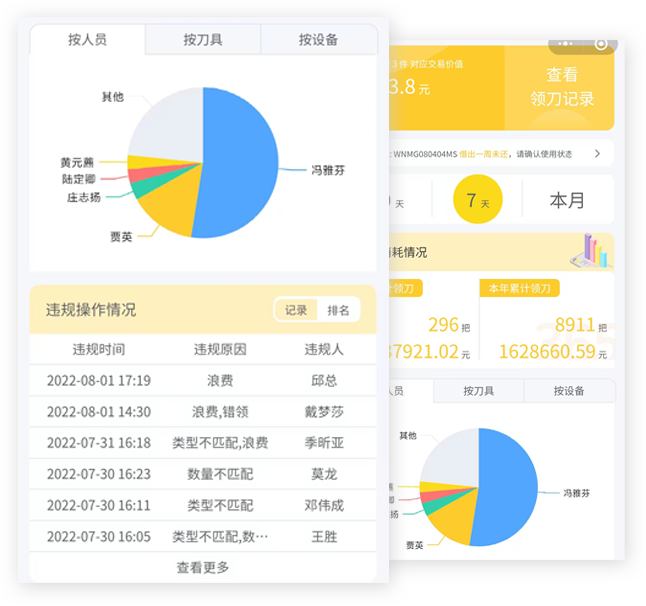The image size is (646, 606).
Task: Switch to the 按设备 tab in front panel
Action: [318, 40]
